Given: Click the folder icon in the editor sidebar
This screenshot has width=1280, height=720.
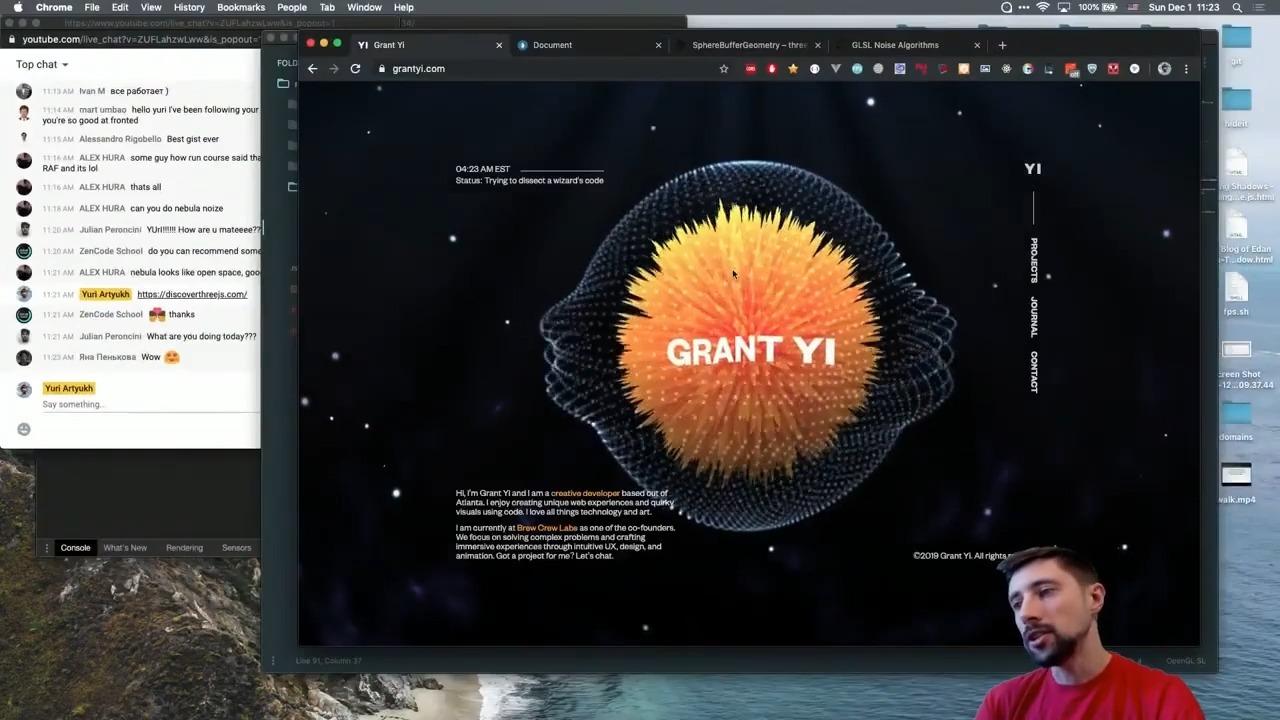Looking at the screenshot, I should 283,83.
